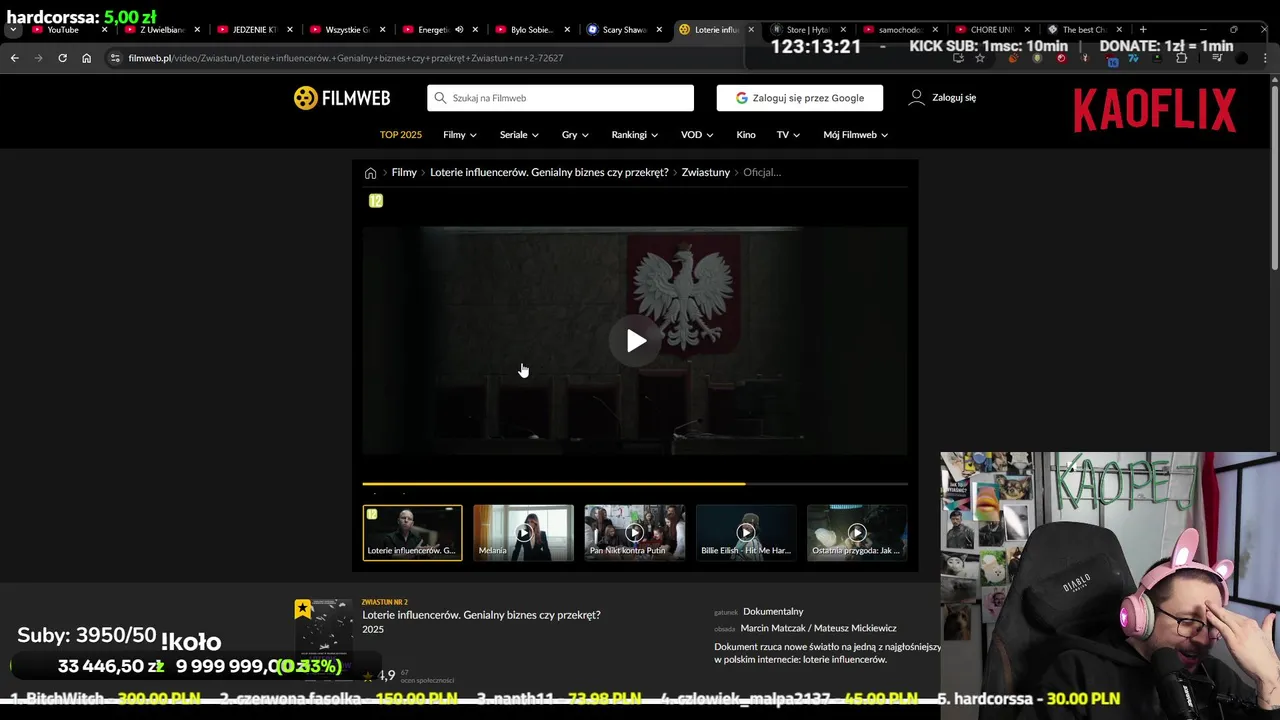The width and height of the screenshot is (1280, 720).
Task: Open the TOP 2025 menu item
Action: [401, 135]
